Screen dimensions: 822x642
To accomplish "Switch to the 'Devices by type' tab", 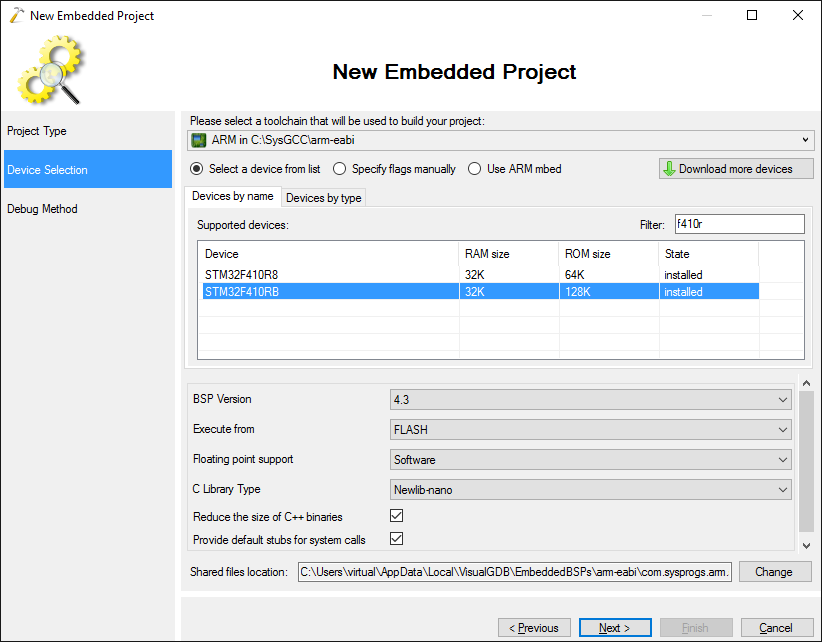I will point(323,198).
